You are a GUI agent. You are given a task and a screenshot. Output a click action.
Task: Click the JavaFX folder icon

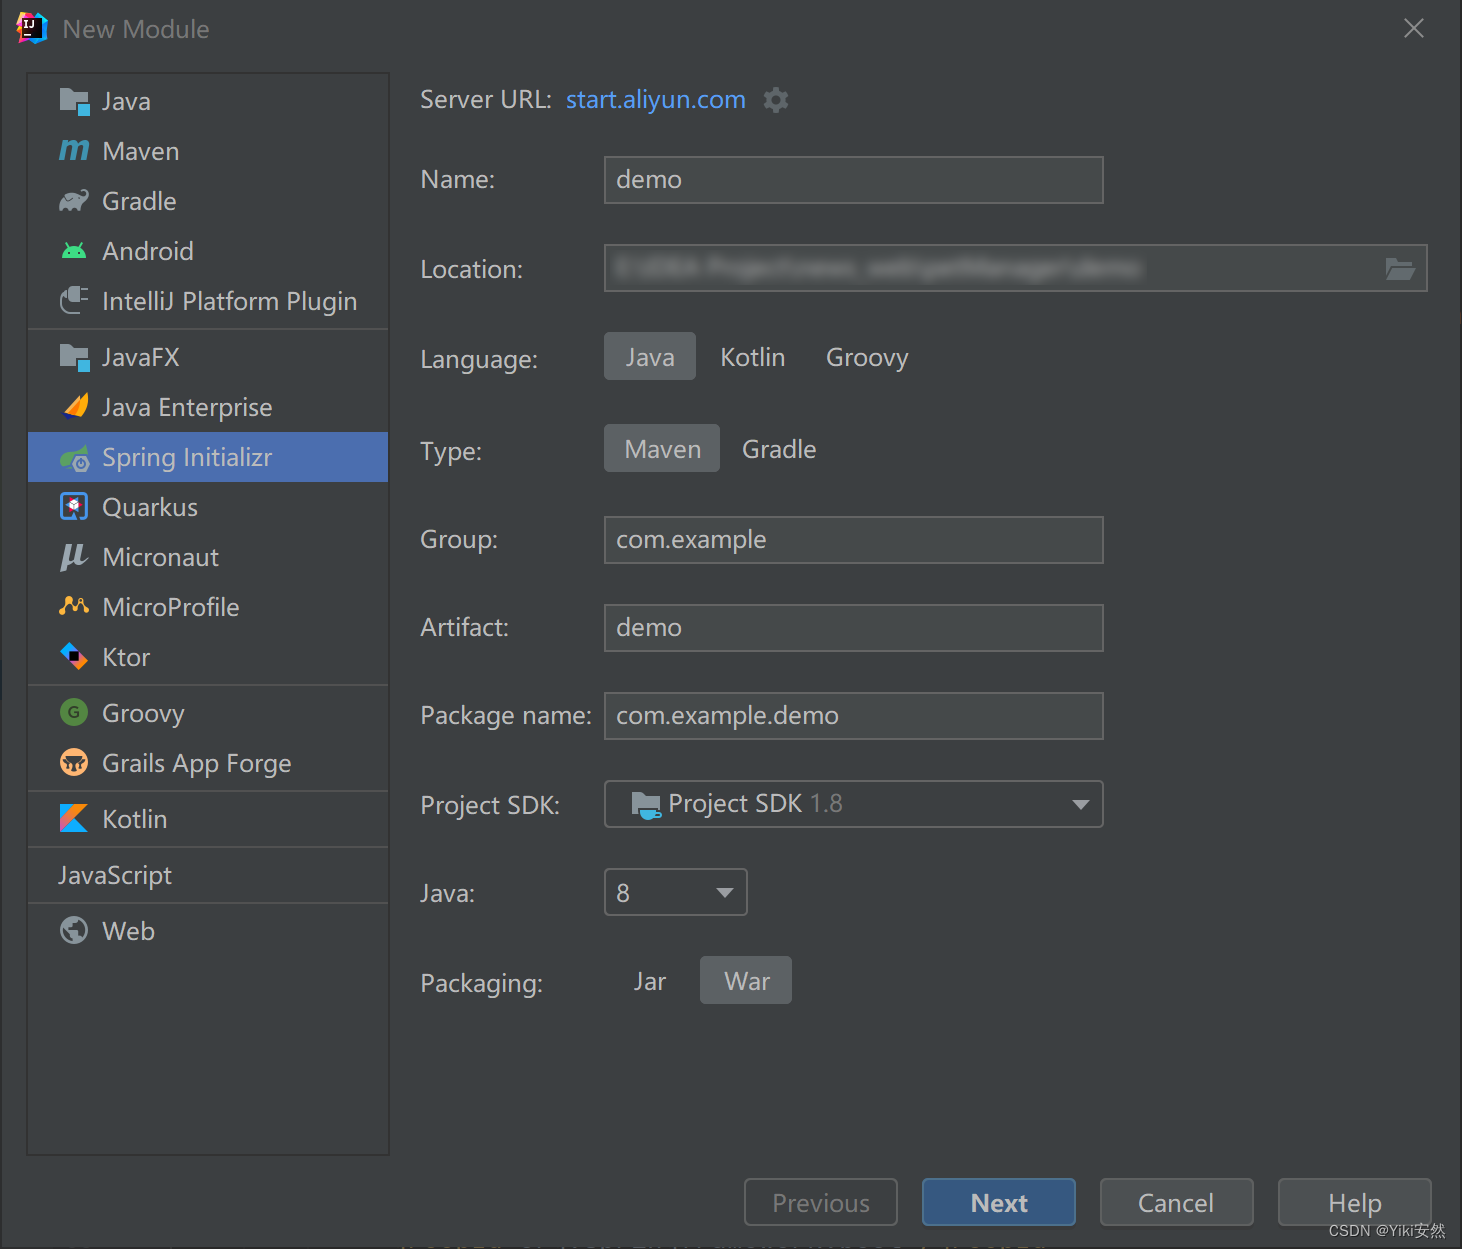[74, 357]
